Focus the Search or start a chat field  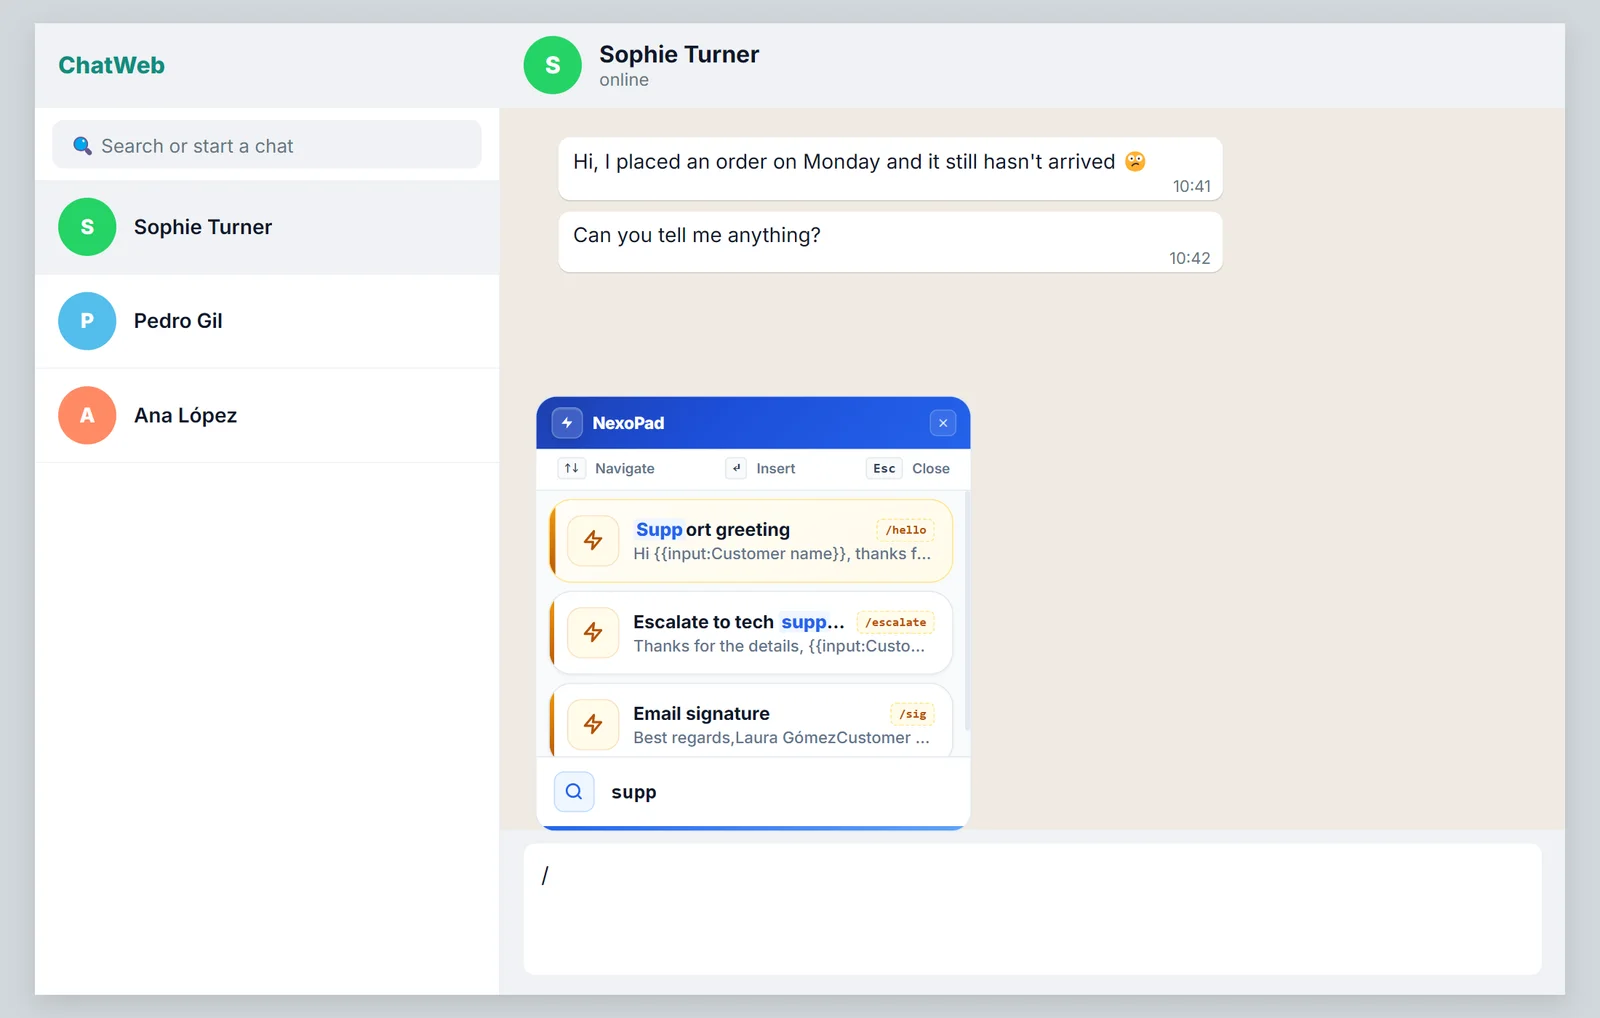(267, 145)
